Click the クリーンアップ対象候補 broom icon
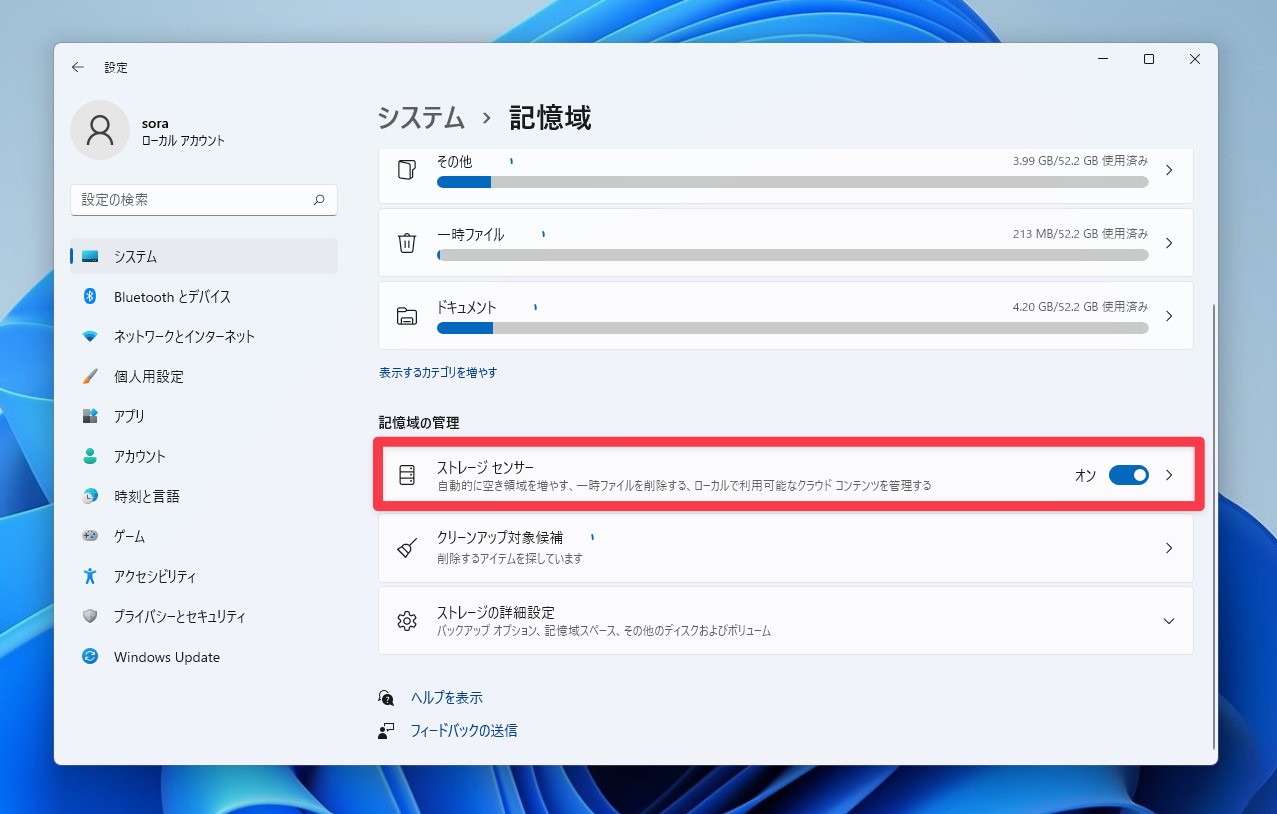The height and width of the screenshot is (814, 1277). [406, 548]
